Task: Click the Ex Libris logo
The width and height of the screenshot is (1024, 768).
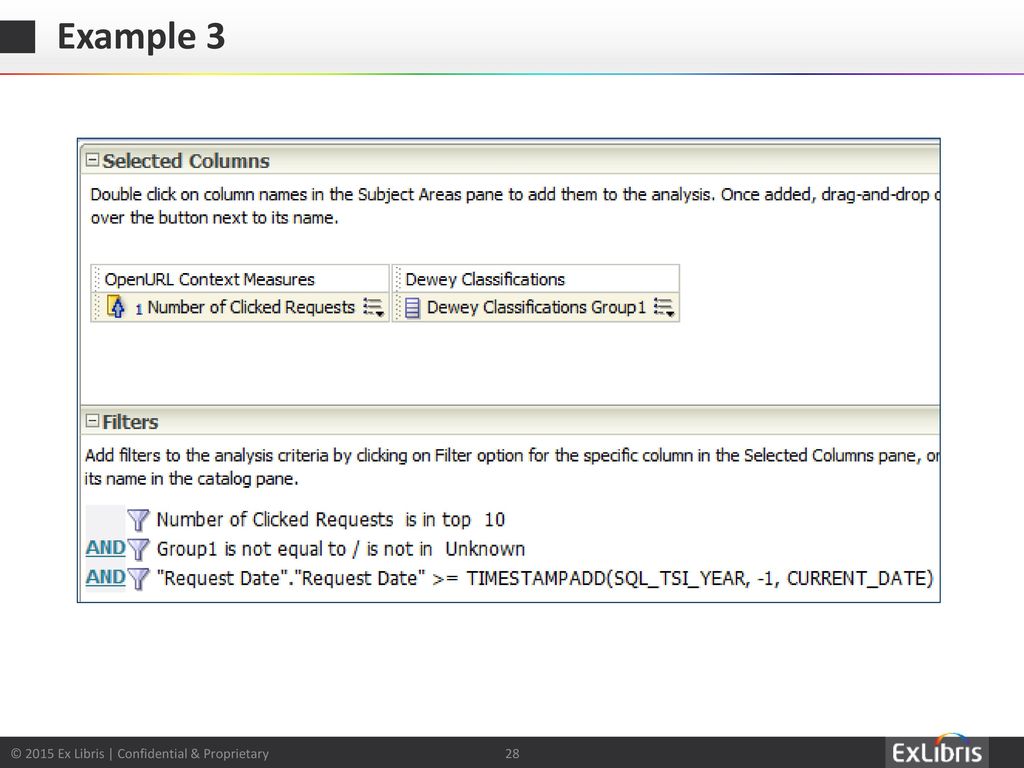Action: point(936,752)
